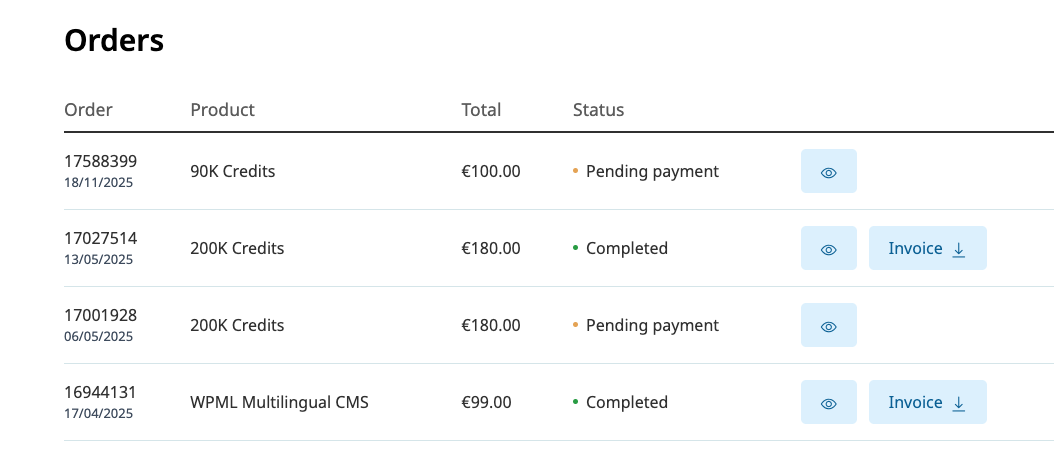1057x461 pixels.
Task: Click the Total column header
Action: coord(481,110)
